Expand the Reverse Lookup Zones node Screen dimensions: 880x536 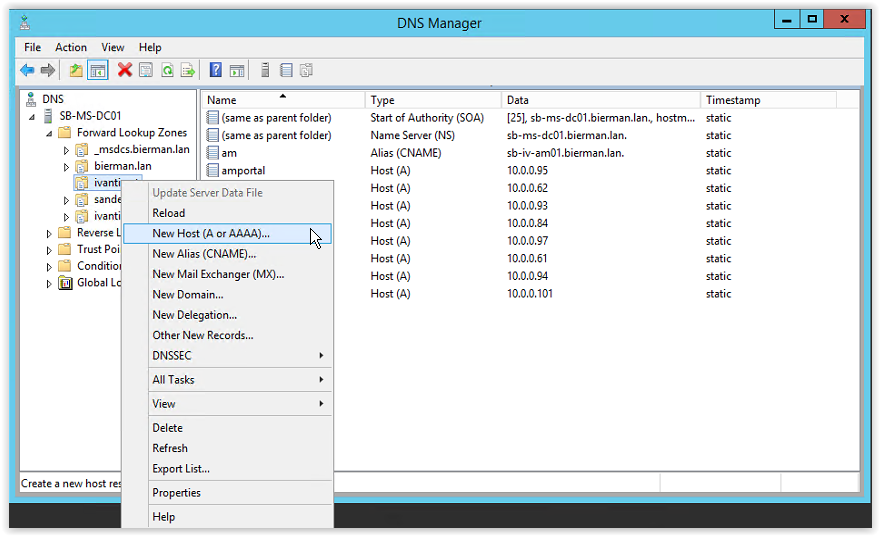pos(49,233)
